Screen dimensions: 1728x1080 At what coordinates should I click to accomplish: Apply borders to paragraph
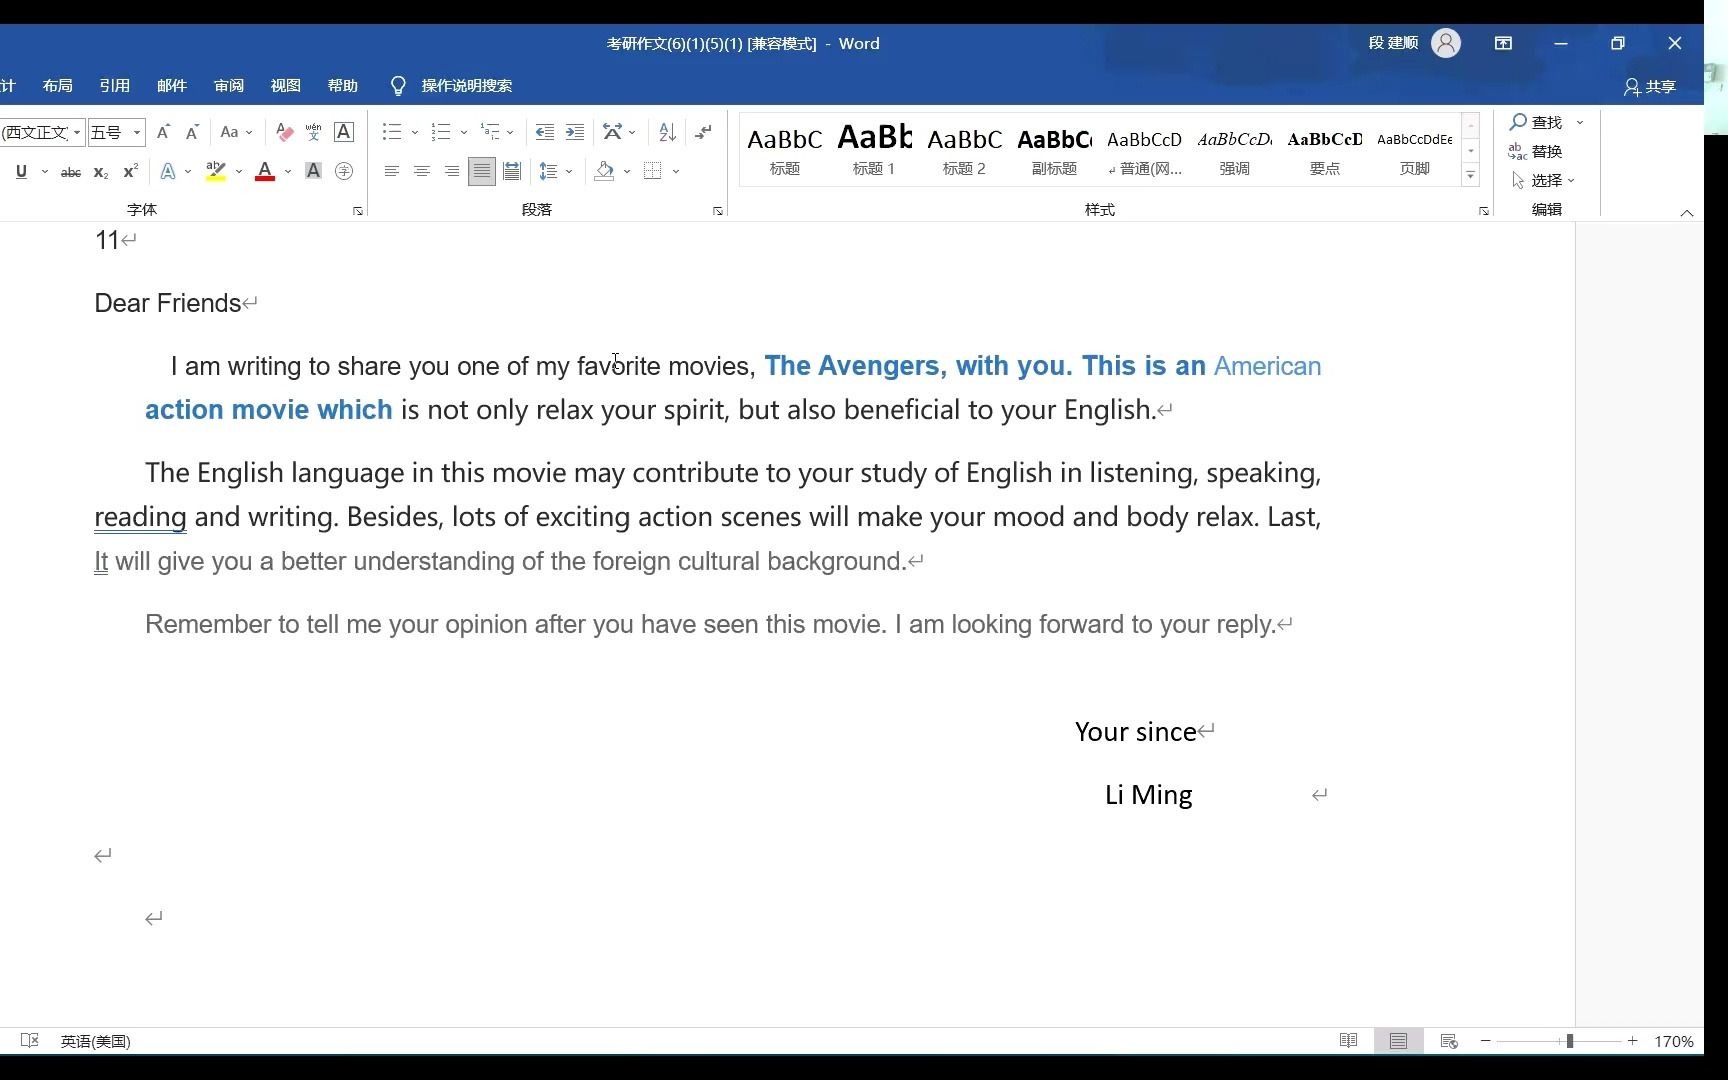click(653, 172)
